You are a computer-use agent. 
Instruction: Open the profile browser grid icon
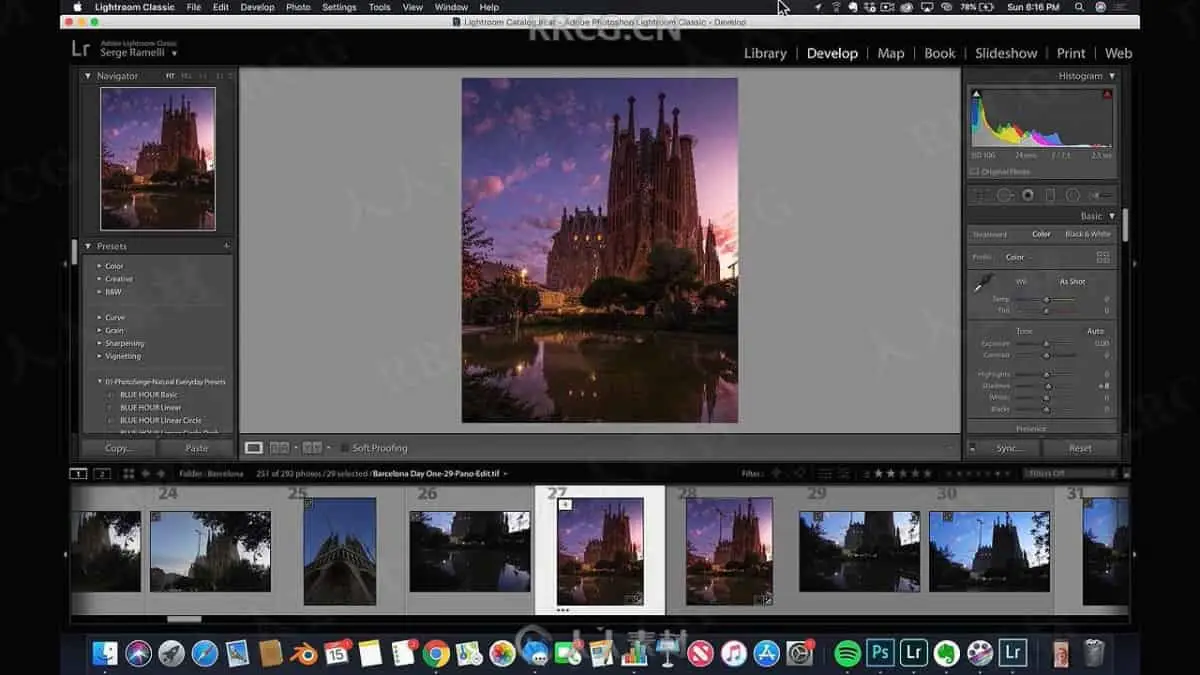coord(1103,257)
